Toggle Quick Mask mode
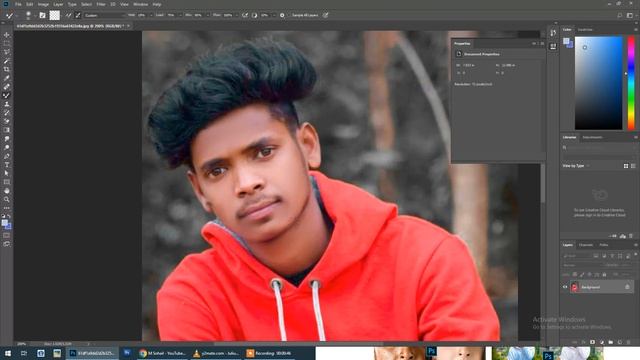The width and height of the screenshot is (640, 360). (7, 235)
